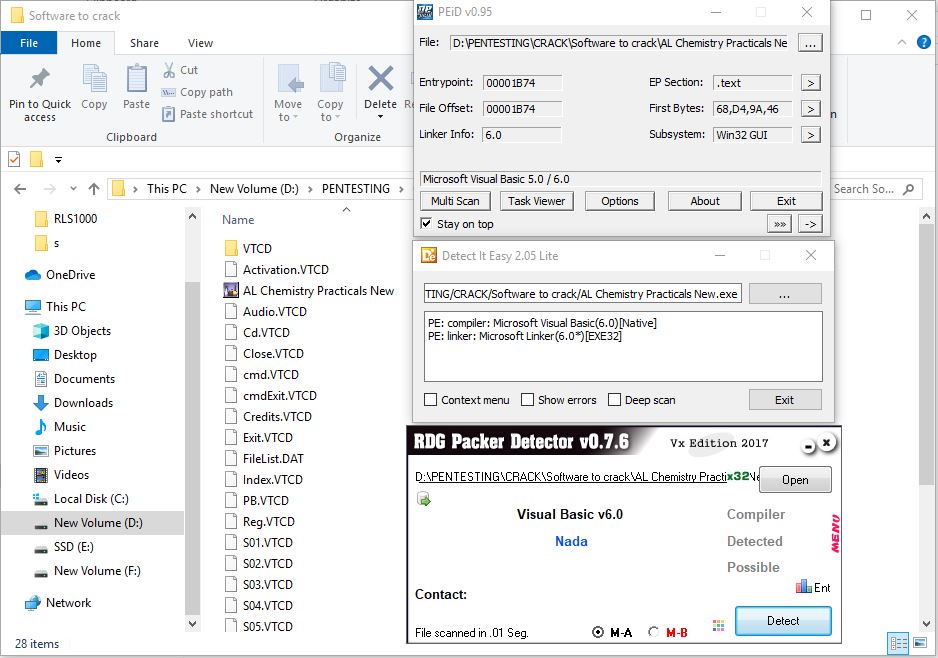Open 3D Objects folder in sidebar
The width and height of the screenshot is (938, 658).
coord(72,331)
